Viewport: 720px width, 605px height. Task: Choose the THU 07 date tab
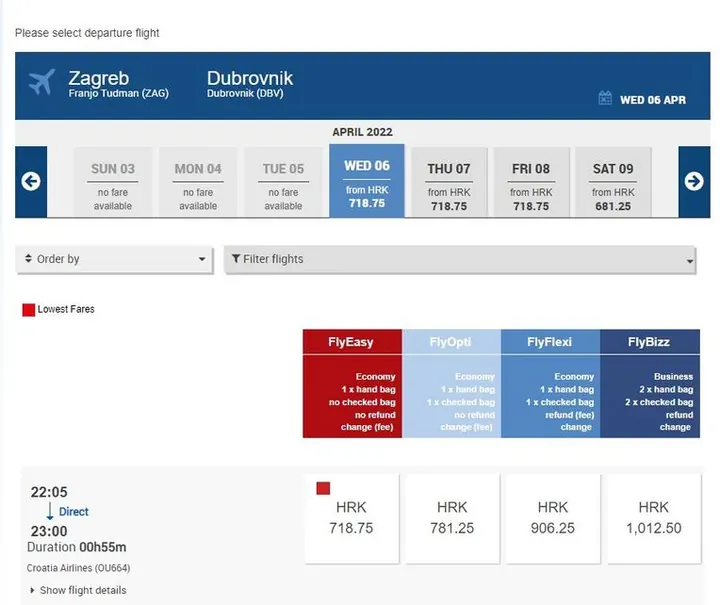[449, 182]
